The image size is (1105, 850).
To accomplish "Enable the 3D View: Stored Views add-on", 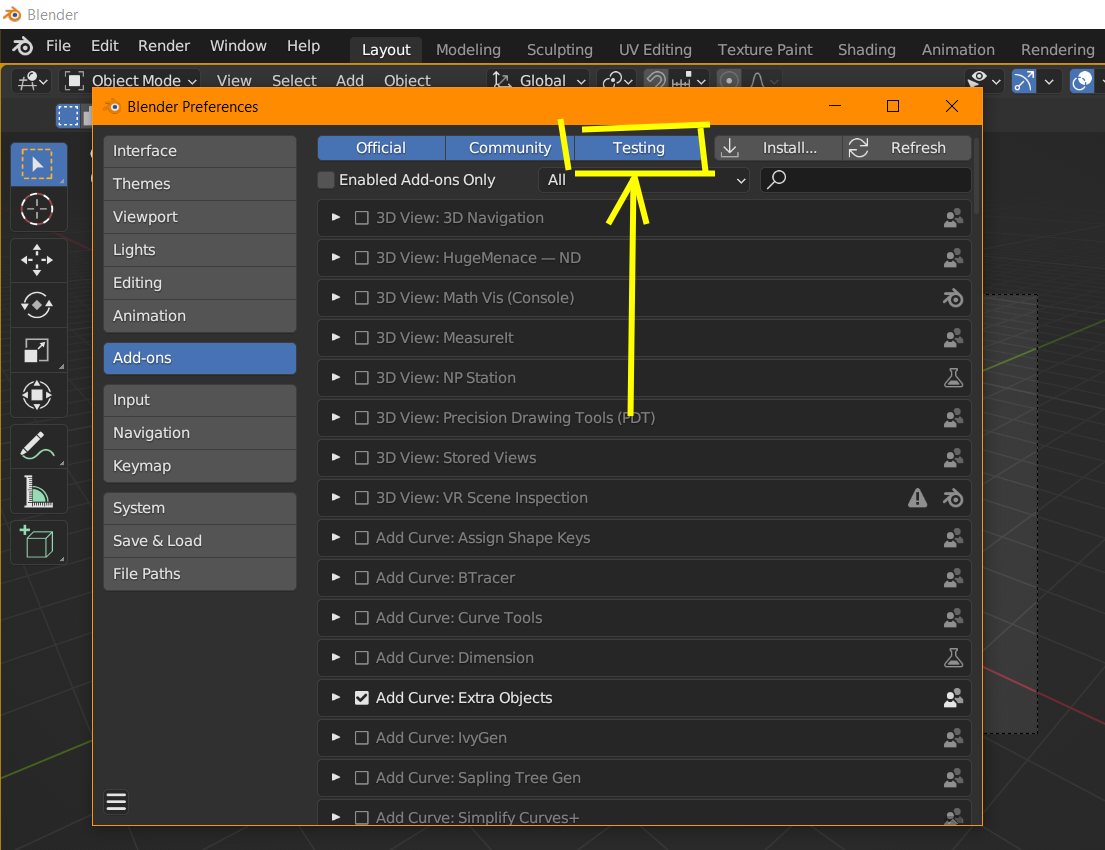I will tap(362, 458).
